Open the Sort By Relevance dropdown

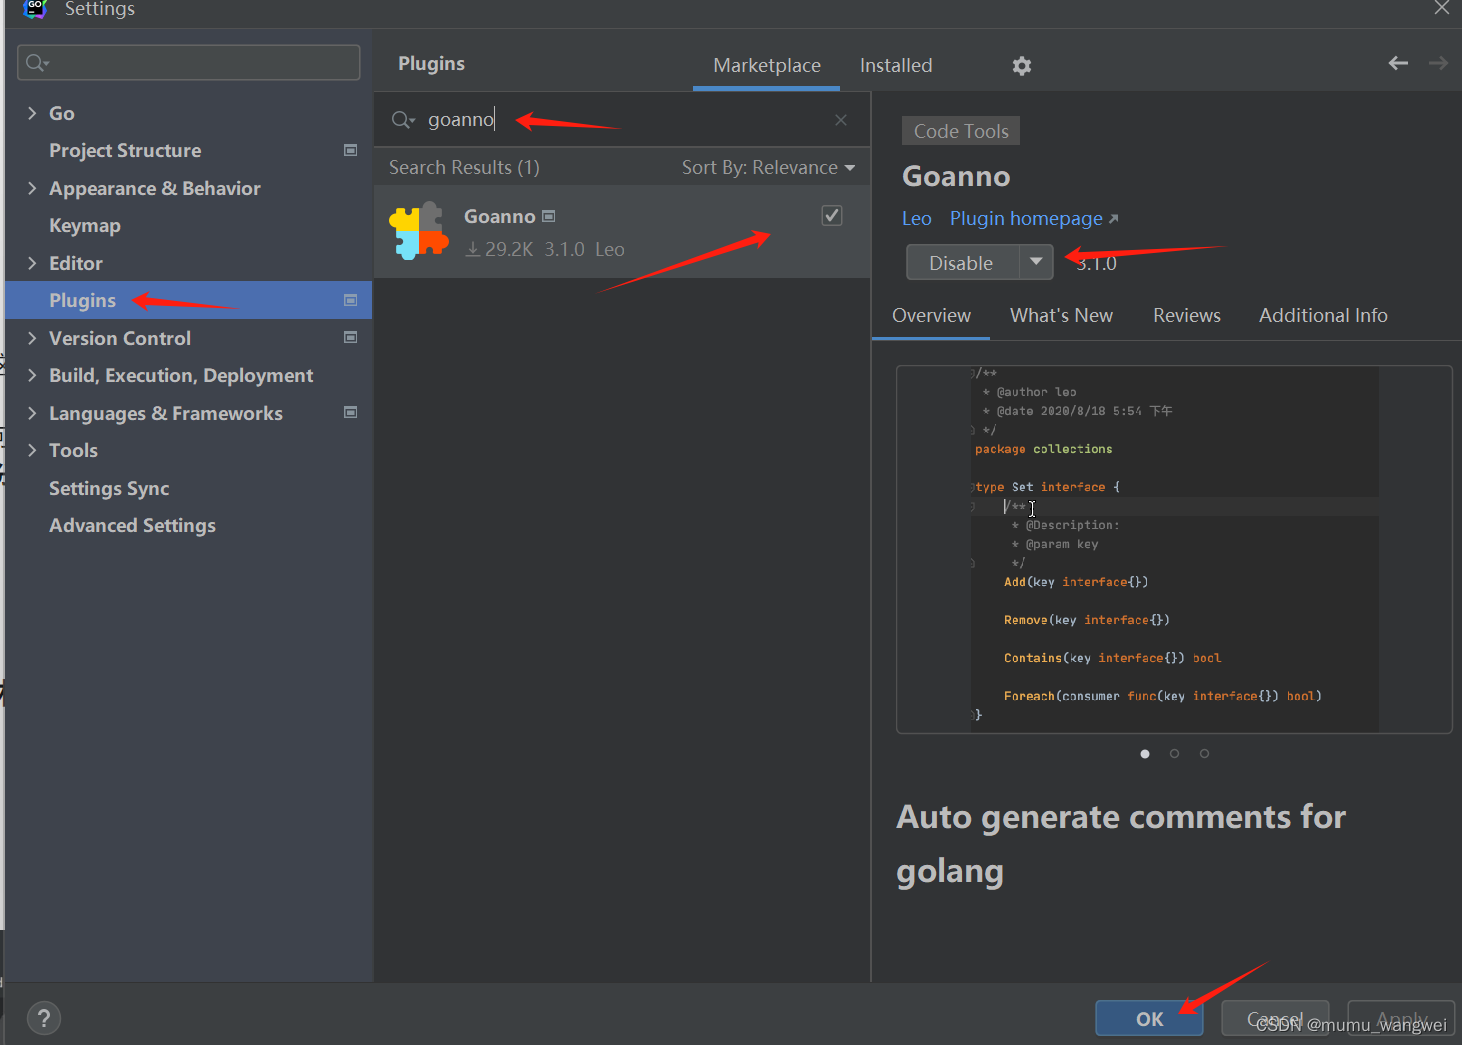pos(768,167)
